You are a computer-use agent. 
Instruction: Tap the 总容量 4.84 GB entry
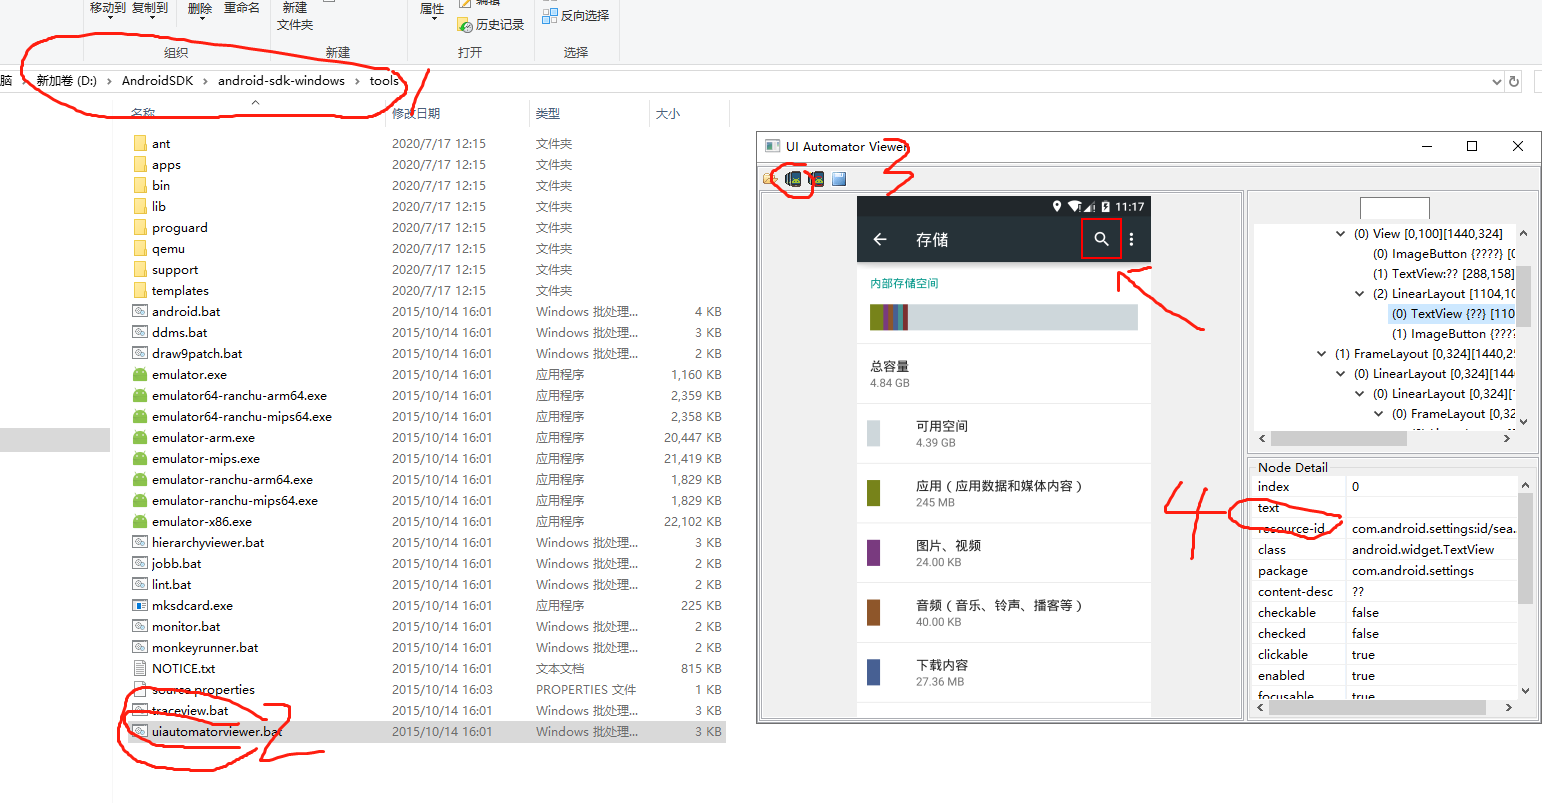[1004, 374]
